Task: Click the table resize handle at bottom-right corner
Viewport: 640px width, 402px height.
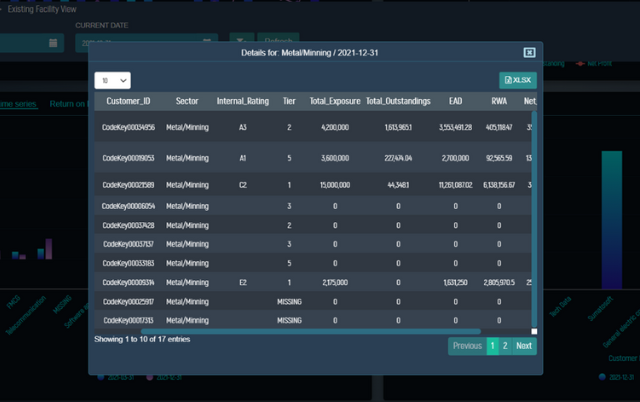Action: point(534,331)
